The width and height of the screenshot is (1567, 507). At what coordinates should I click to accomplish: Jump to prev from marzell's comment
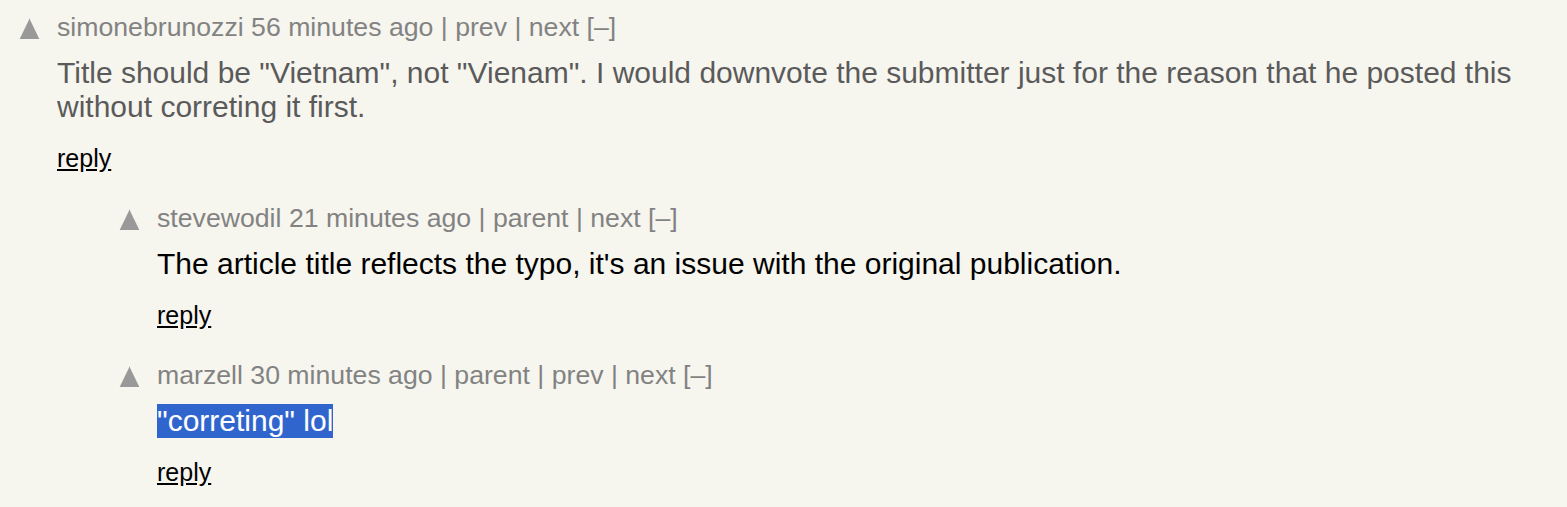pos(577,375)
